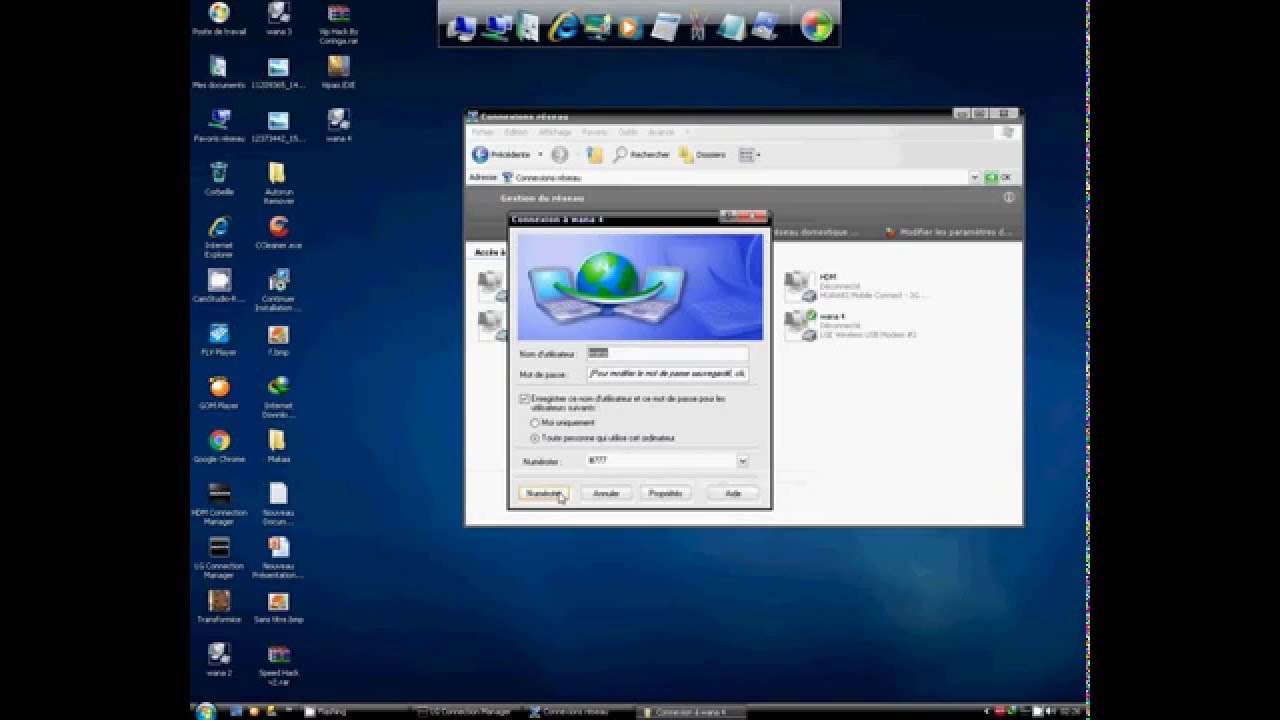
Task: Open LG Connection Manager desktop icon
Action: point(219,558)
